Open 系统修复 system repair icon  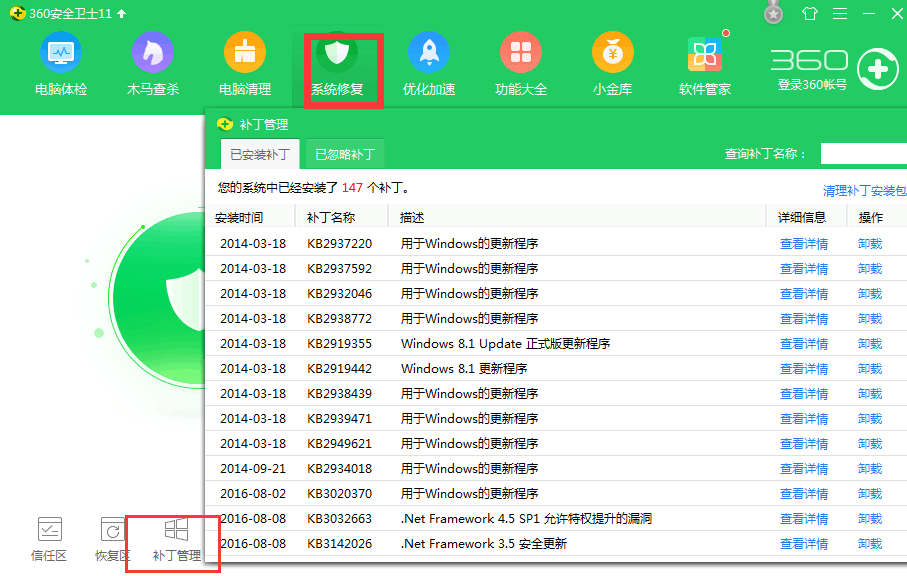pos(337,53)
